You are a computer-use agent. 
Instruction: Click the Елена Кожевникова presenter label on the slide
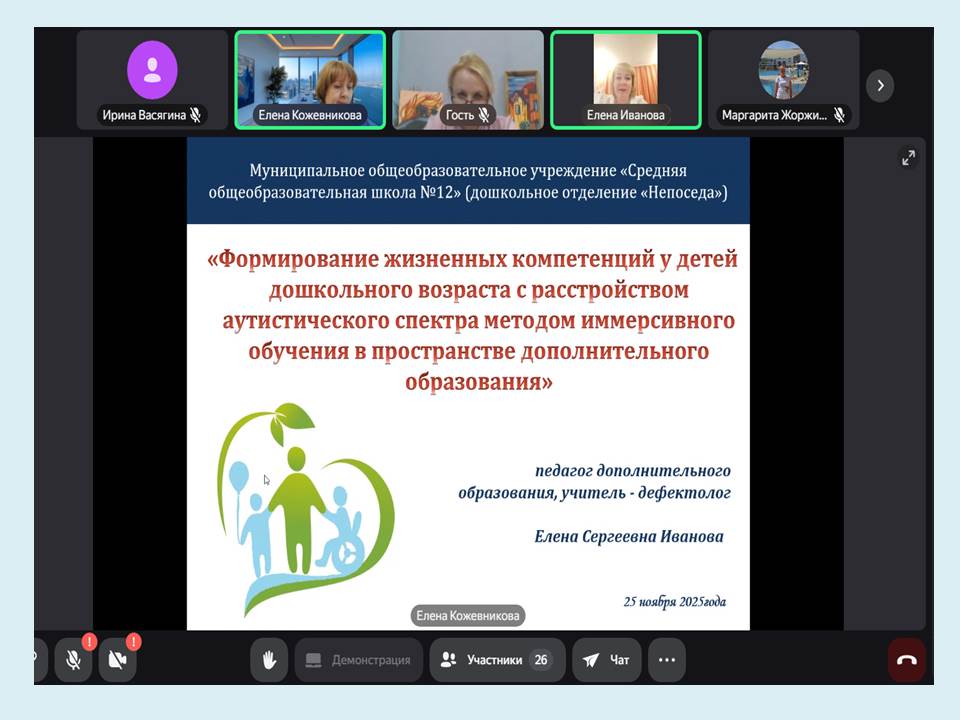click(x=468, y=616)
